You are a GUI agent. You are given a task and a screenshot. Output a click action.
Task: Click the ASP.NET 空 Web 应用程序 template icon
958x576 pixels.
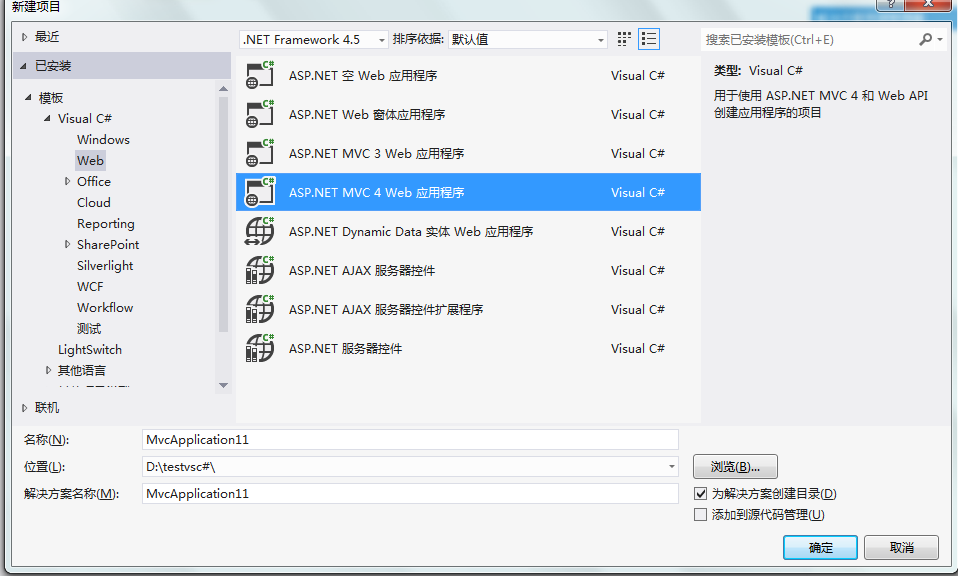(x=260, y=75)
